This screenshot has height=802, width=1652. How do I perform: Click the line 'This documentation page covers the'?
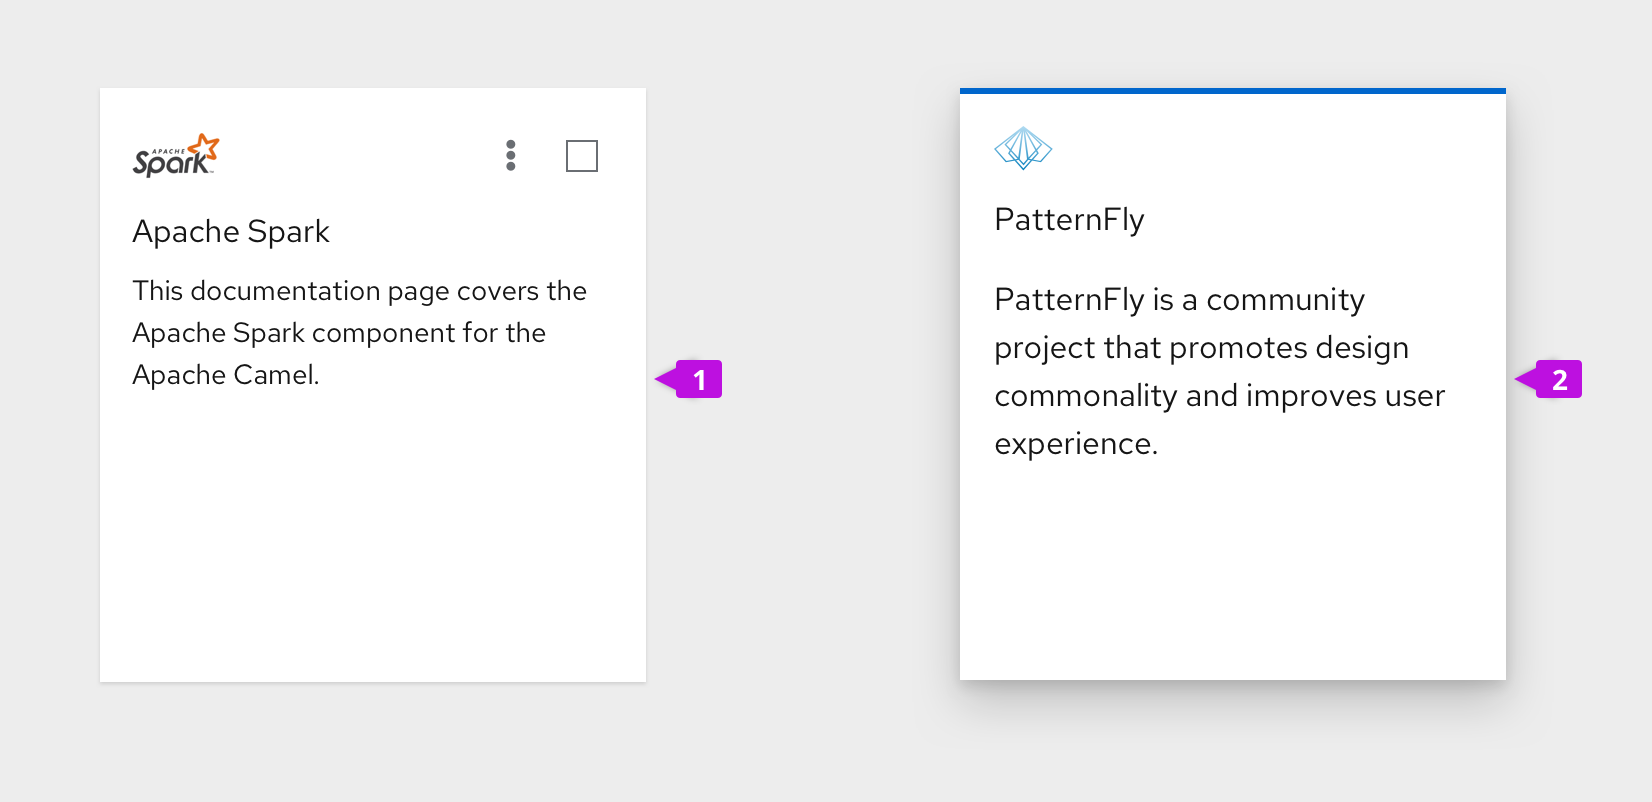click(359, 291)
